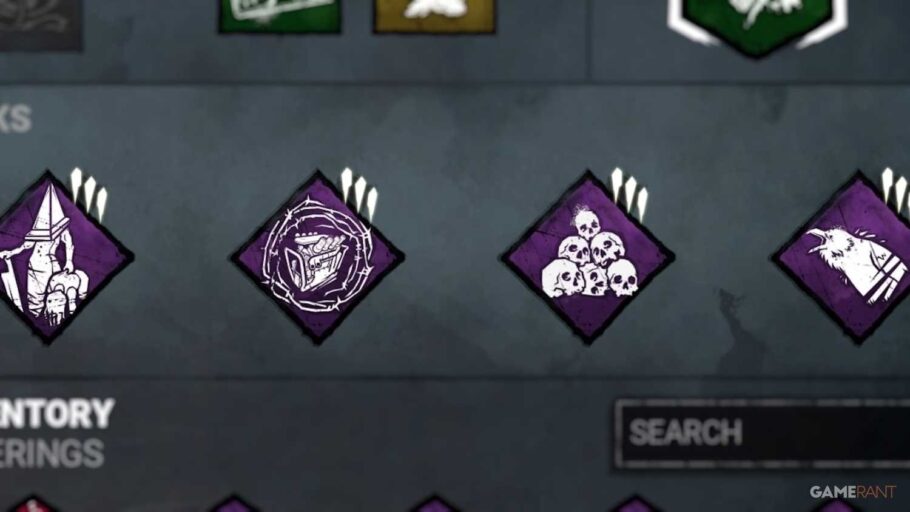Click the Search input field
This screenshot has height=512, width=910.
click(x=763, y=433)
